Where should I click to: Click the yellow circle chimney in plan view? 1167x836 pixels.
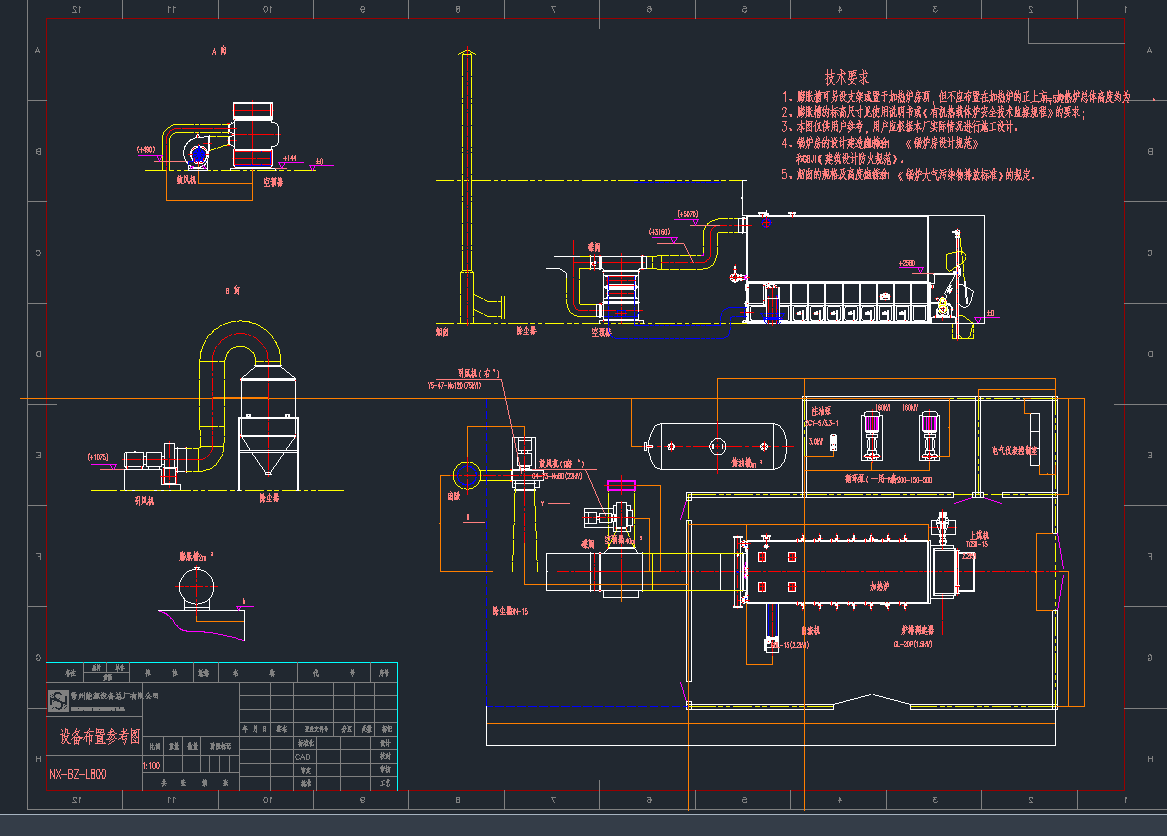point(467,474)
